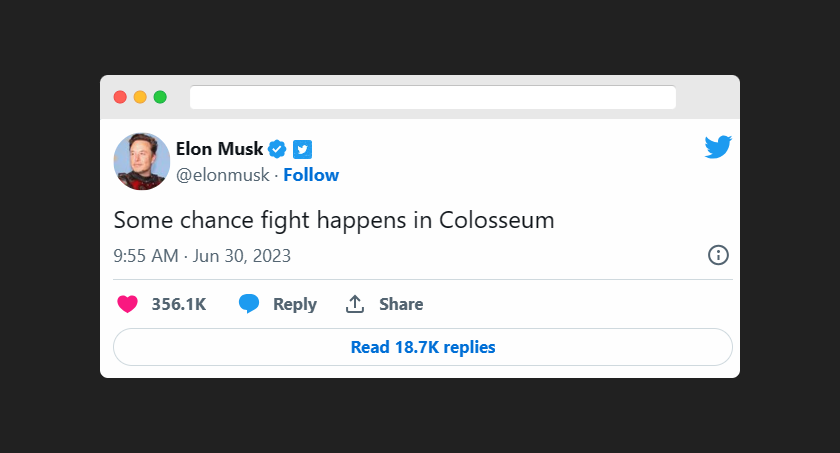Maximize the window with the green dot
Viewport: 840px width, 453px height.
[160, 97]
